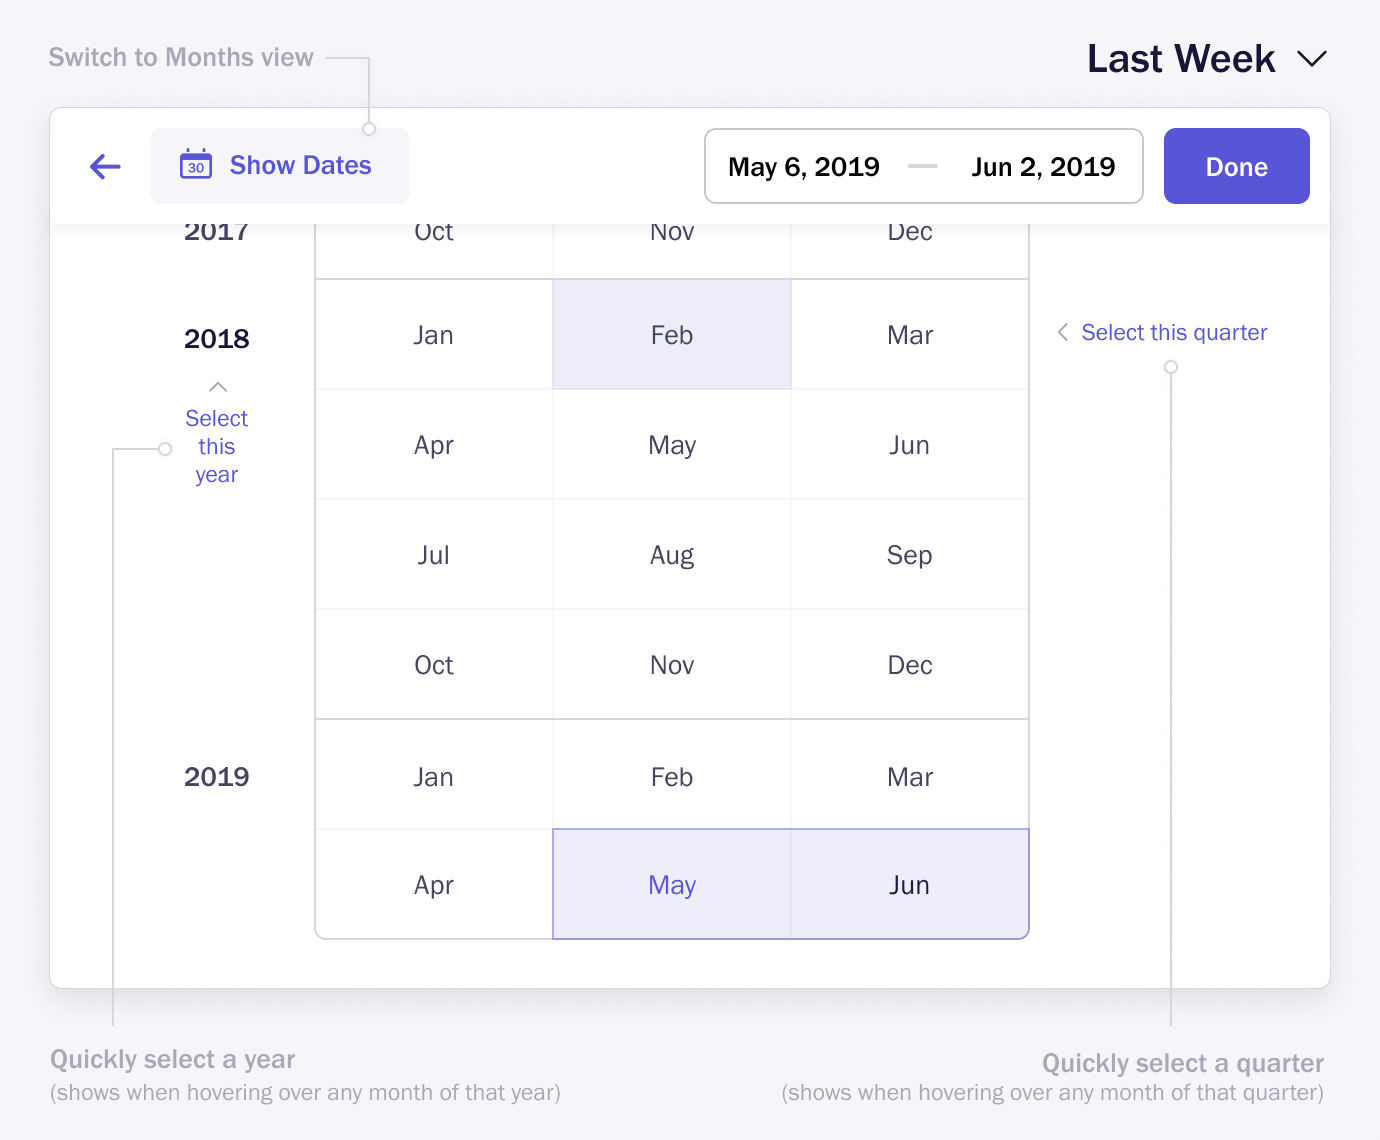The width and height of the screenshot is (1380, 1140).
Task: Select Jun 2019 month cell
Action: pyautogui.click(x=910, y=885)
